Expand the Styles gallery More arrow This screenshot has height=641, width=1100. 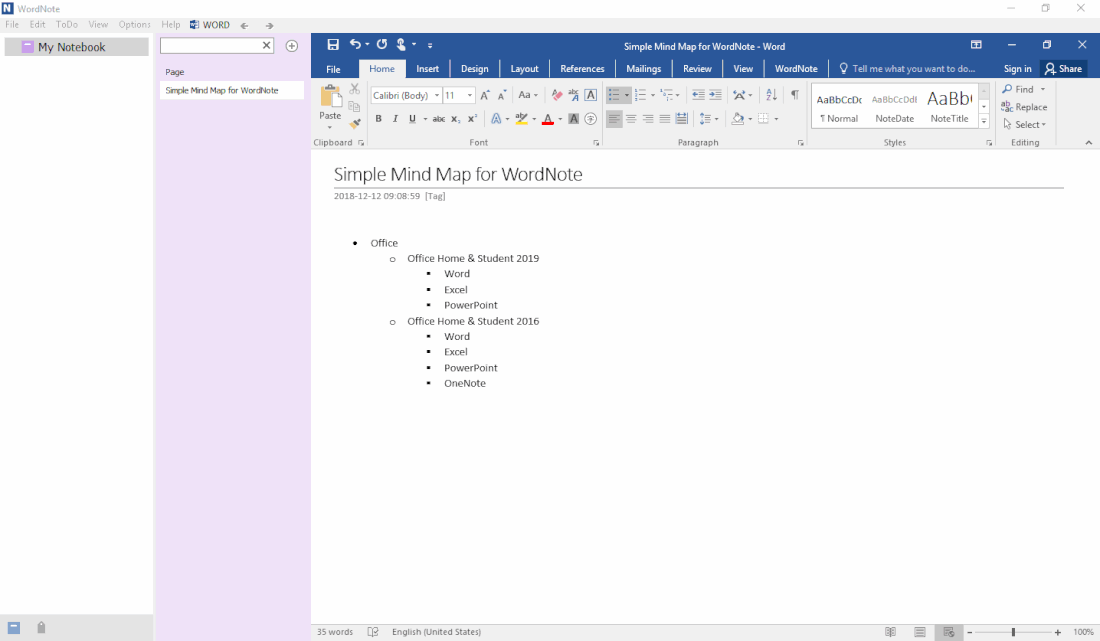[984, 122]
